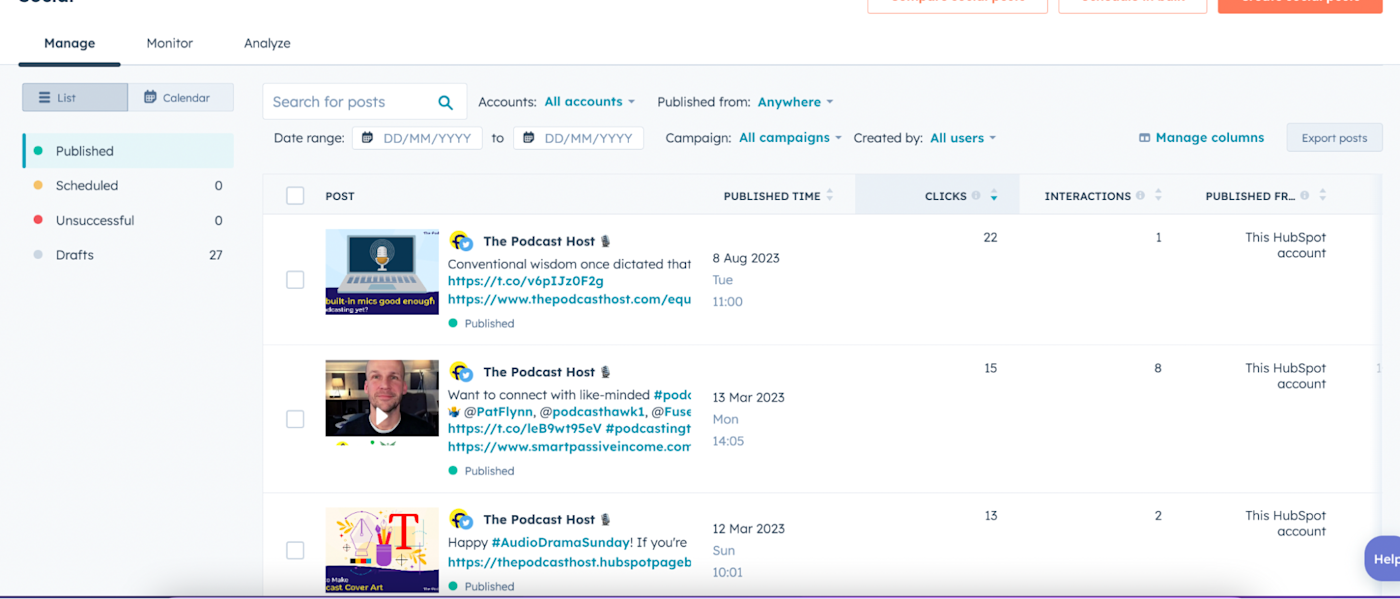The width and height of the screenshot is (1400, 599).
Task: Select the 12 Mar 2023 post checkbox
Action: (295, 550)
